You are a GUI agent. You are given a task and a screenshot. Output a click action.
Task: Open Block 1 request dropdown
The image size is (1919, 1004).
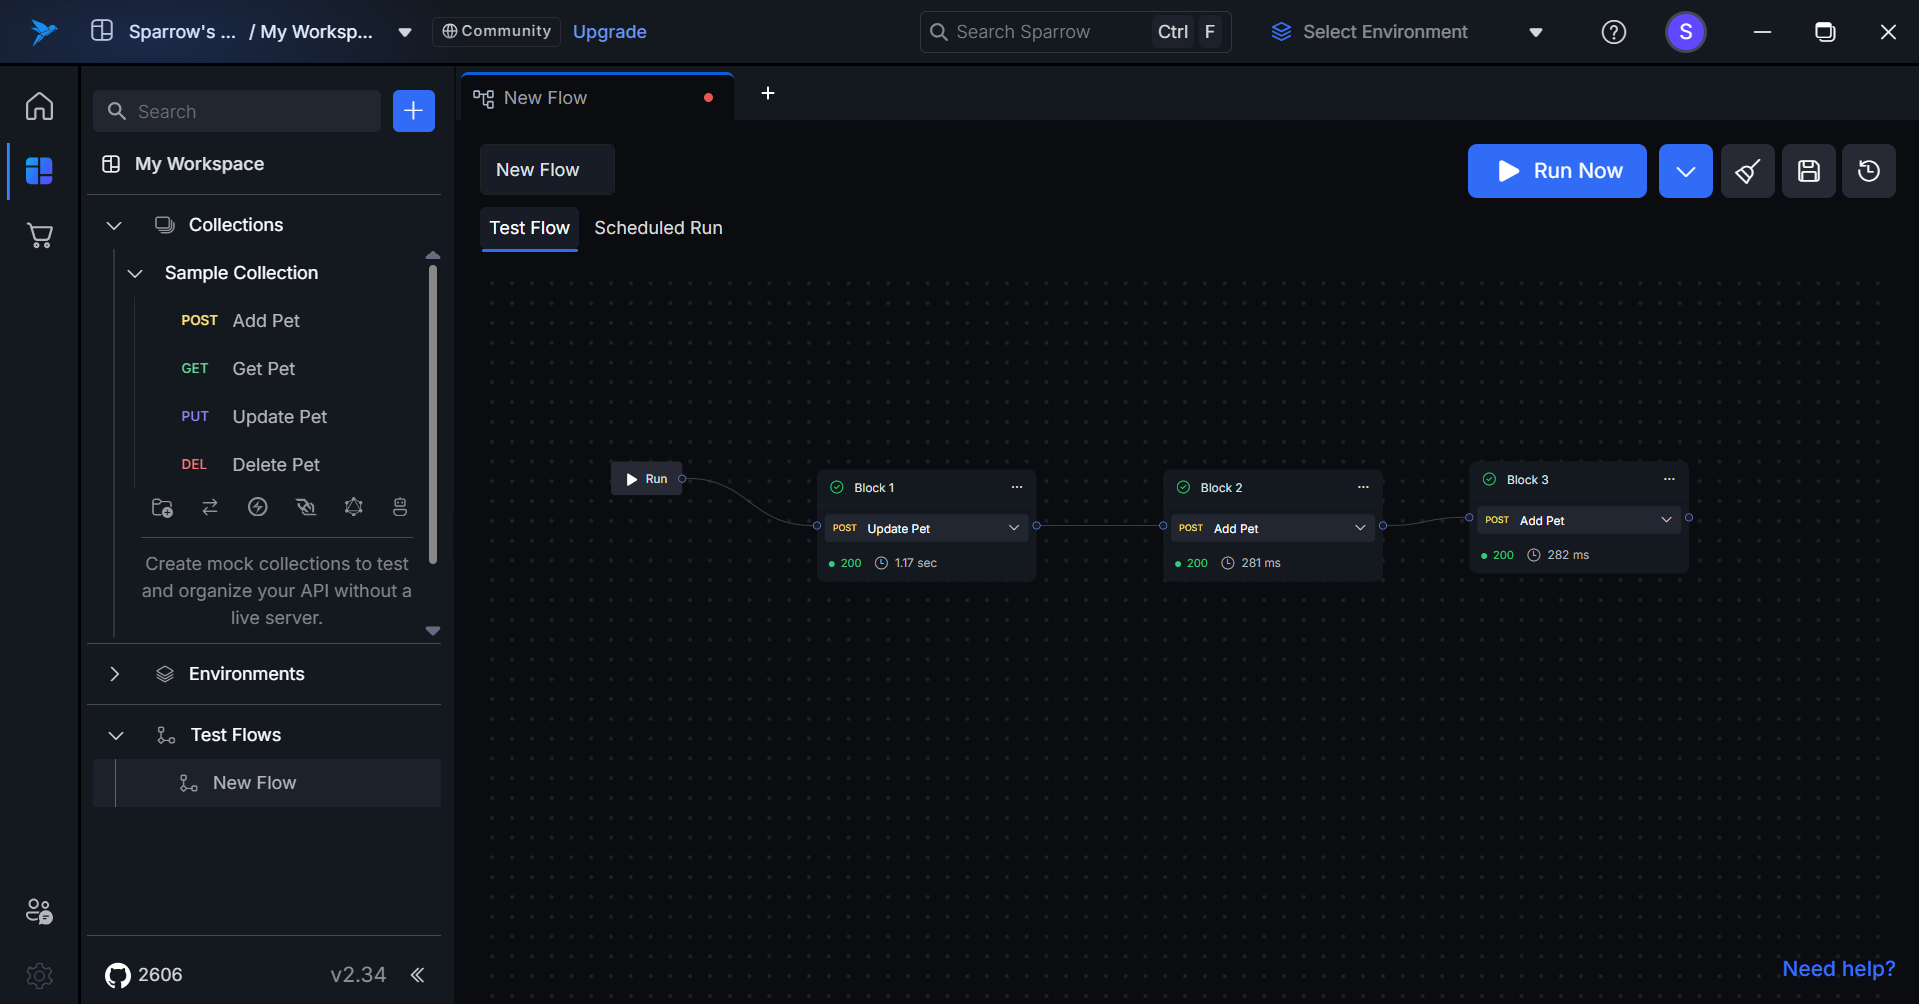(x=1013, y=528)
